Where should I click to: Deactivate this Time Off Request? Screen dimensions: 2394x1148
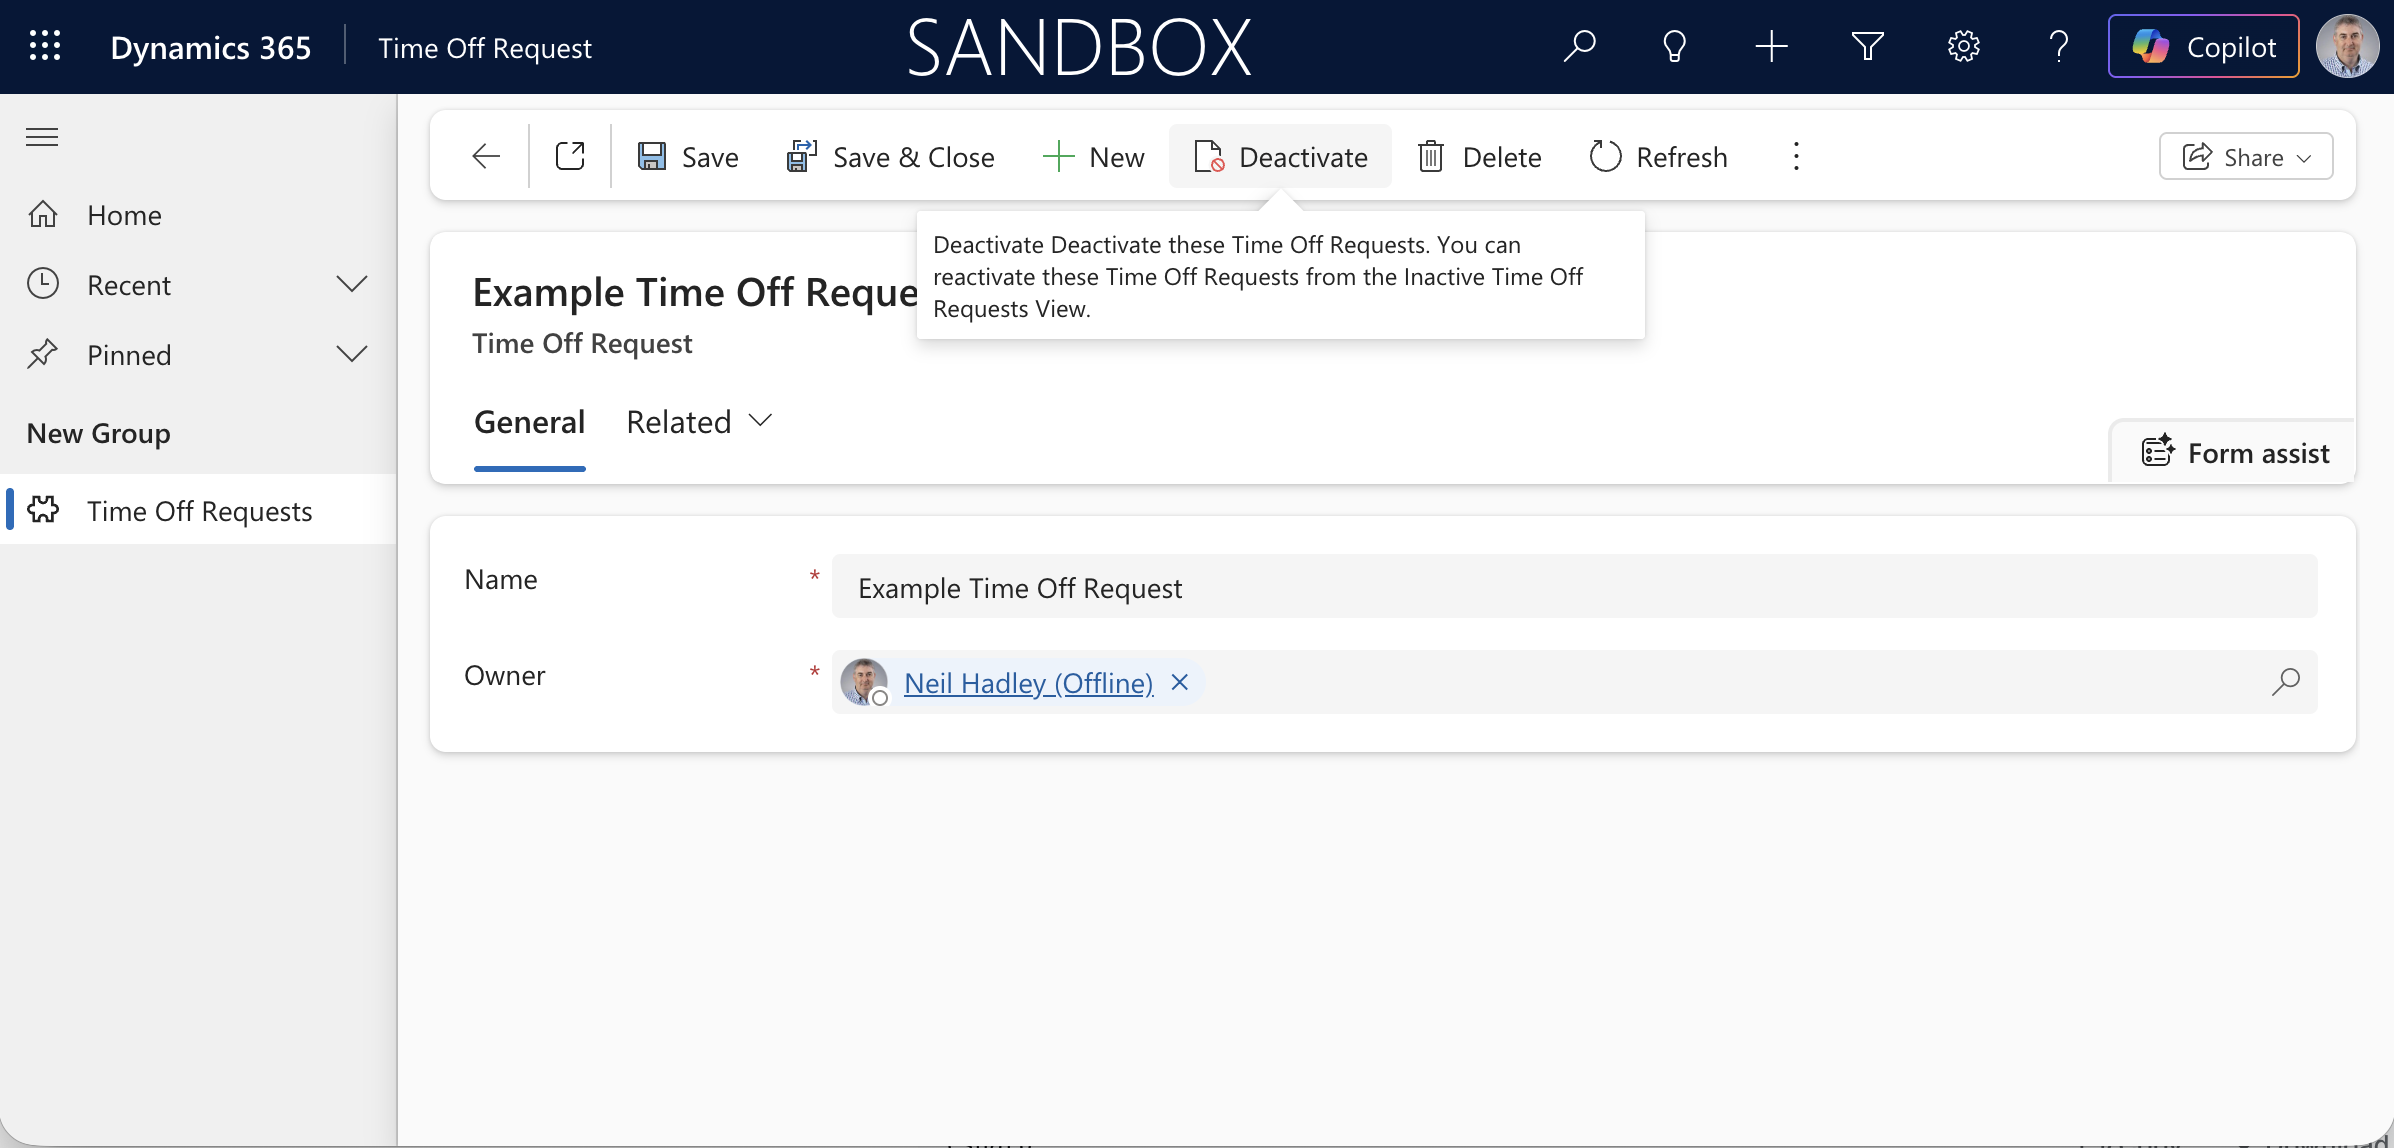[x=1280, y=156]
